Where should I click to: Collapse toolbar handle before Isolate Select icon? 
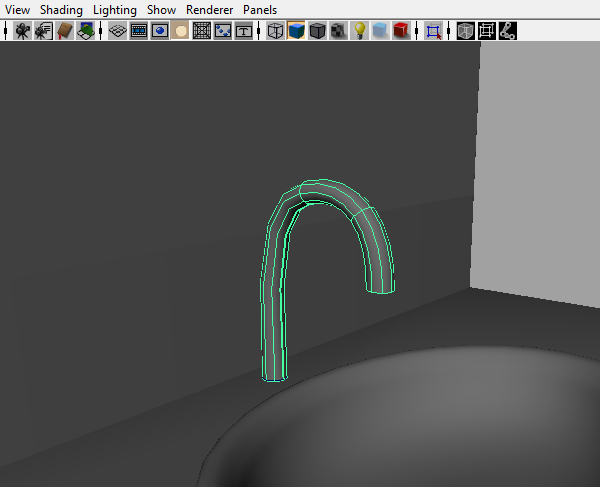click(416, 31)
